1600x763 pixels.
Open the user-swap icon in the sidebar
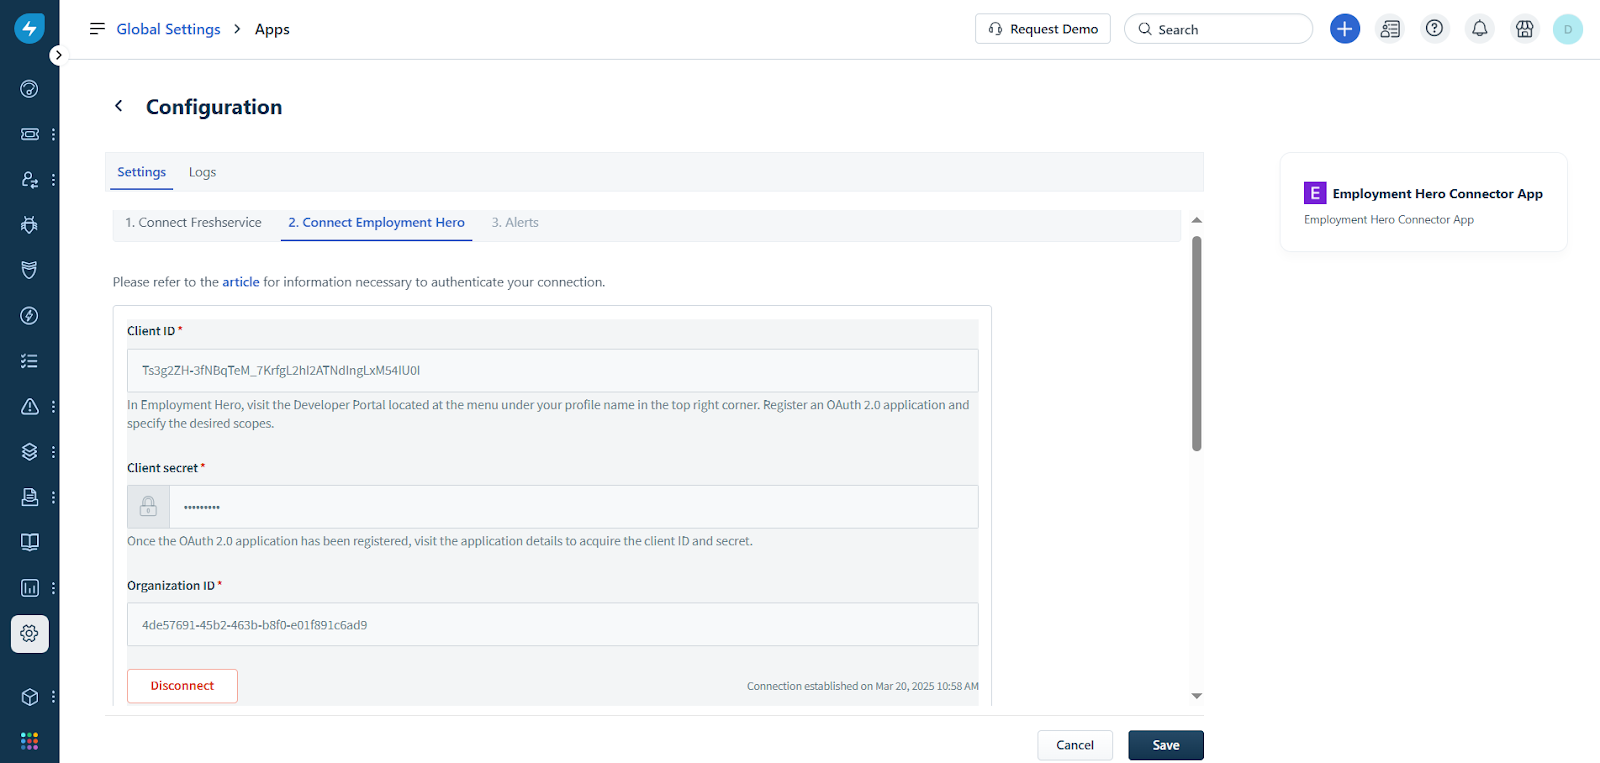click(30, 180)
